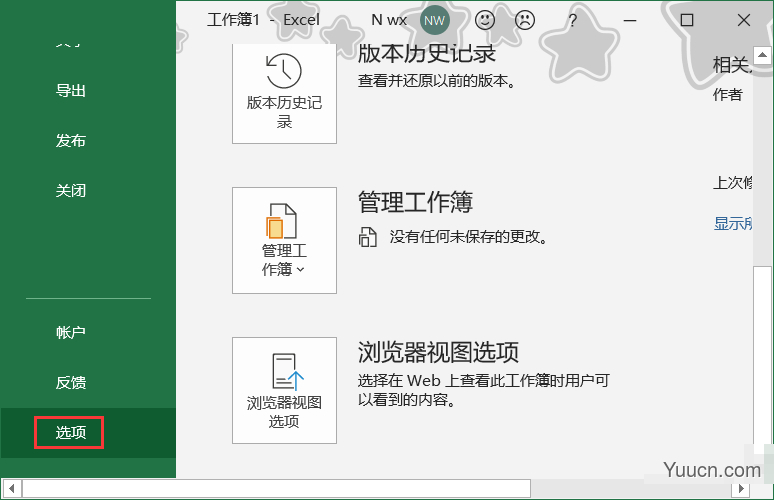Maximize the Excel window
This screenshot has height=500, width=774.
(x=687, y=20)
